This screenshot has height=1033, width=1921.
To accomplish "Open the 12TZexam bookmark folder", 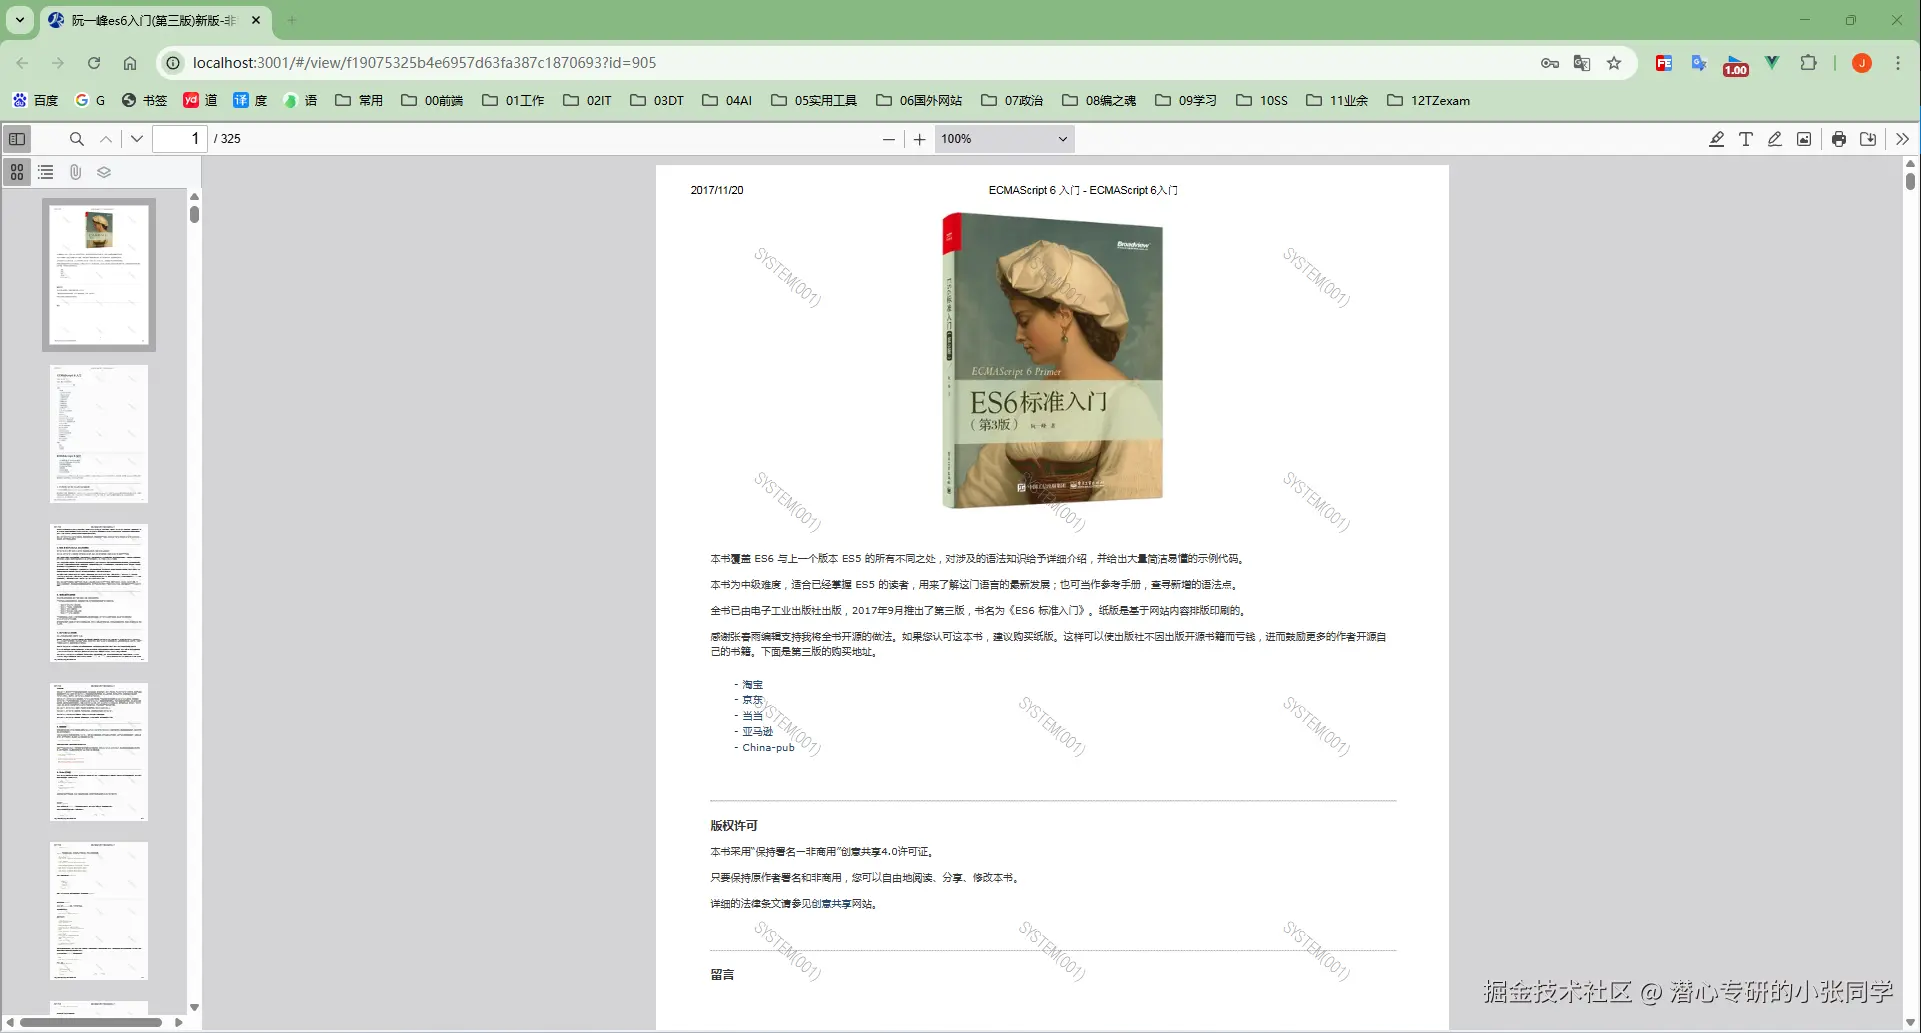I will click(x=1428, y=100).
